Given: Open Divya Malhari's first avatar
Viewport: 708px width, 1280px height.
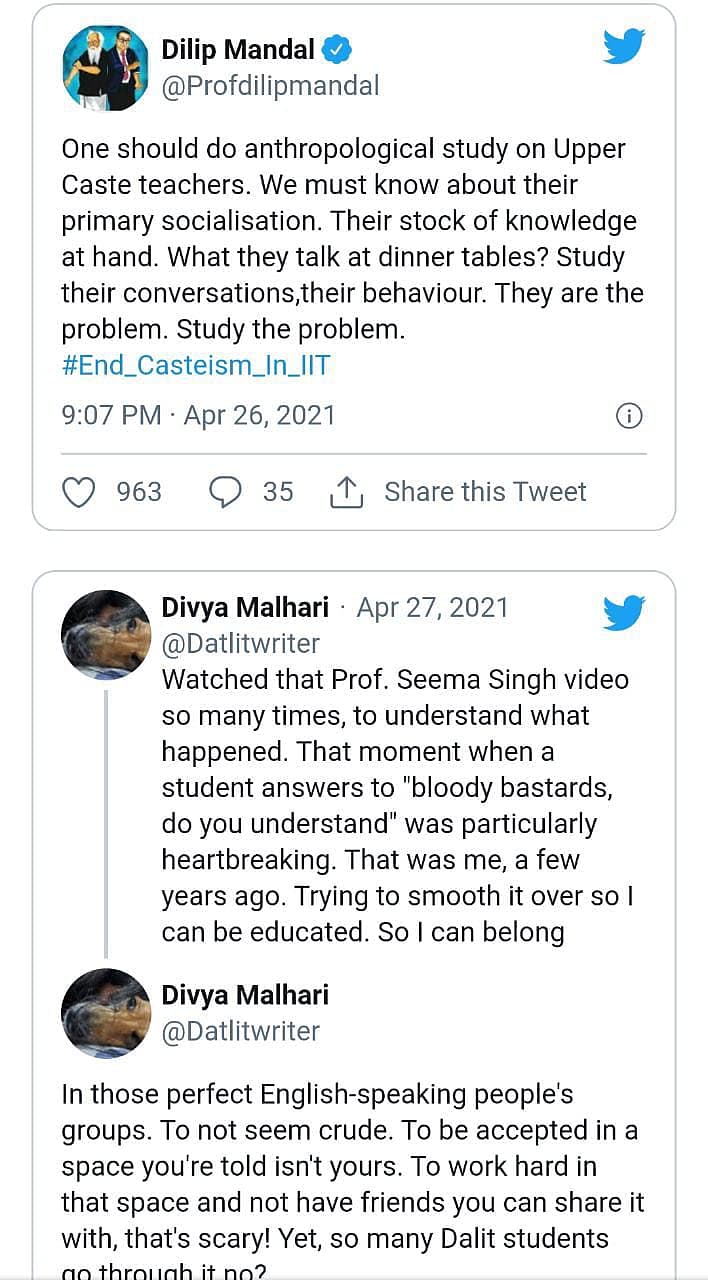Looking at the screenshot, I should pos(106,634).
